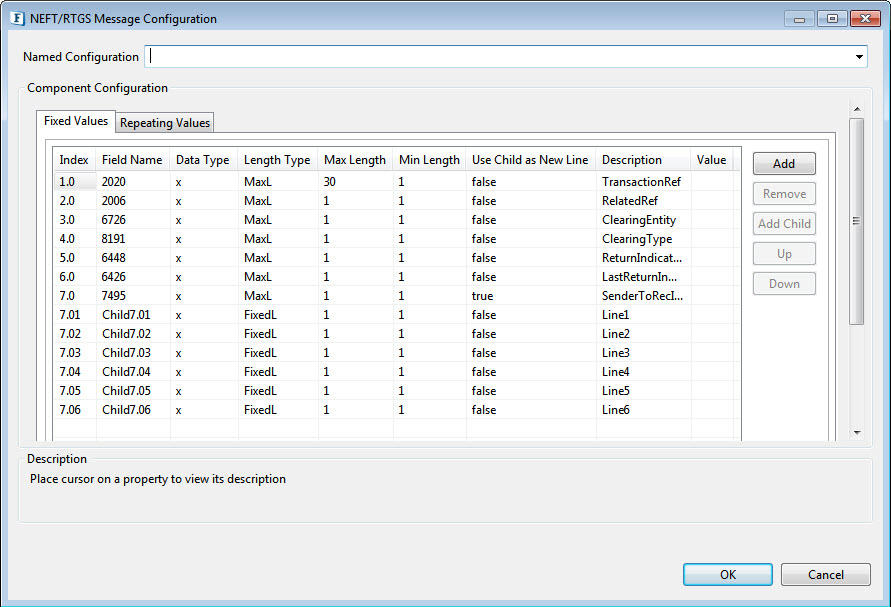Click the Data Type column header

(x=202, y=160)
